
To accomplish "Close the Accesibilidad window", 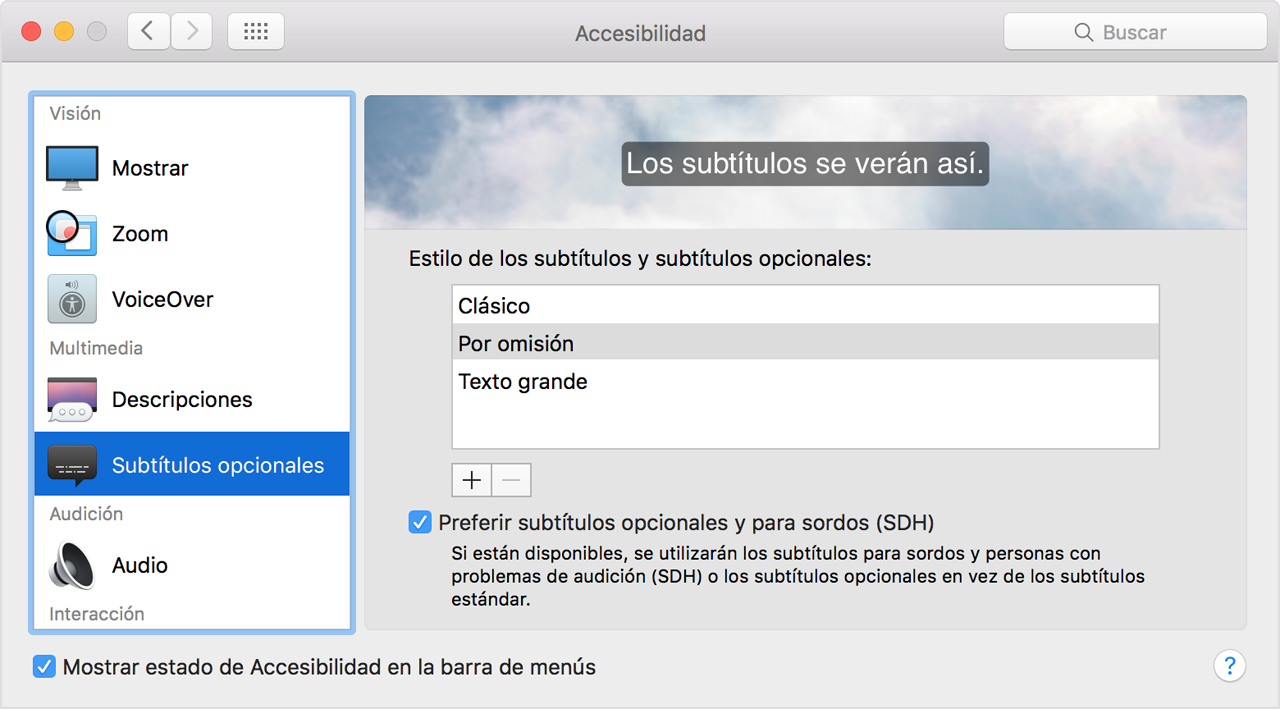I will click(x=31, y=32).
